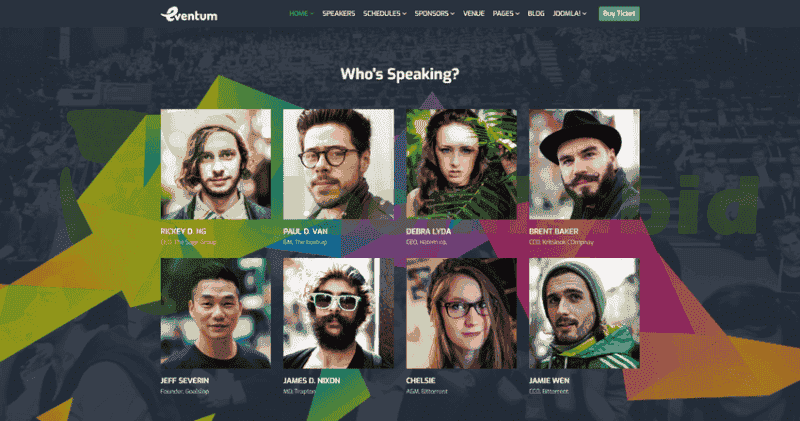Screen dimensions: 800x421
Task: Select Brent Baker's portrait with hat
Action: pos(584,164)
